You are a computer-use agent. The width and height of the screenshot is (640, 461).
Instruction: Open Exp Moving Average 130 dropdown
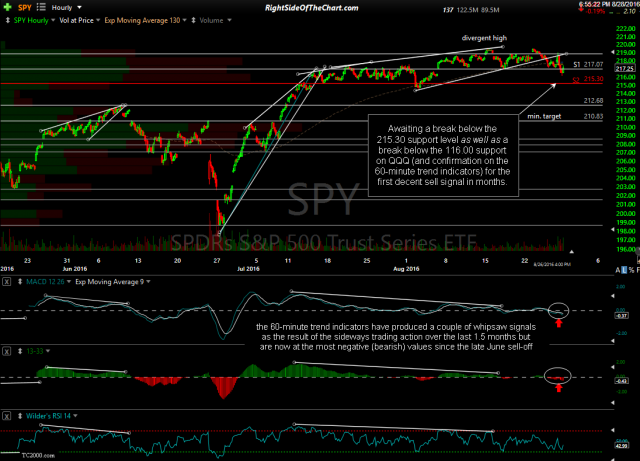[x=184, y=20]
